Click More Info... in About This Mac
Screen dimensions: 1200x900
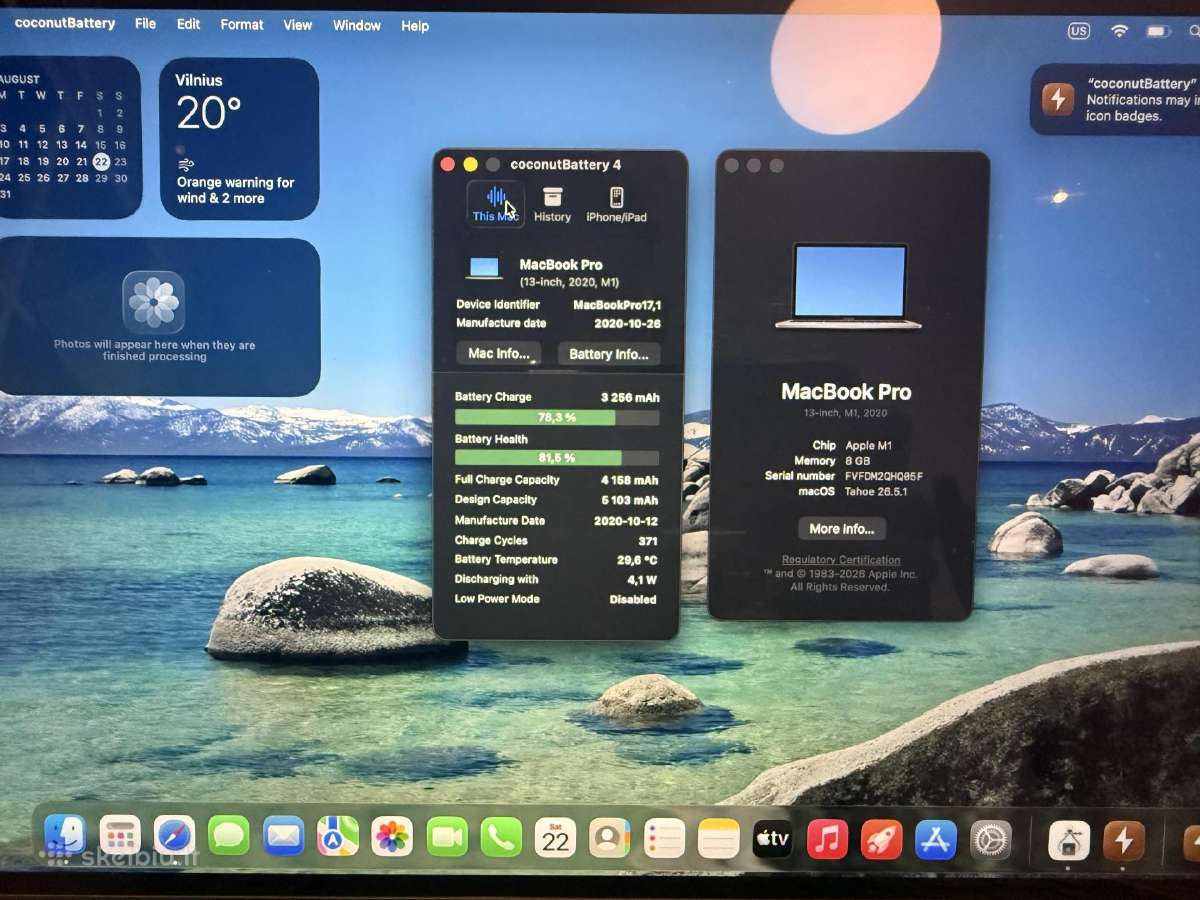(x=842, y=528)
